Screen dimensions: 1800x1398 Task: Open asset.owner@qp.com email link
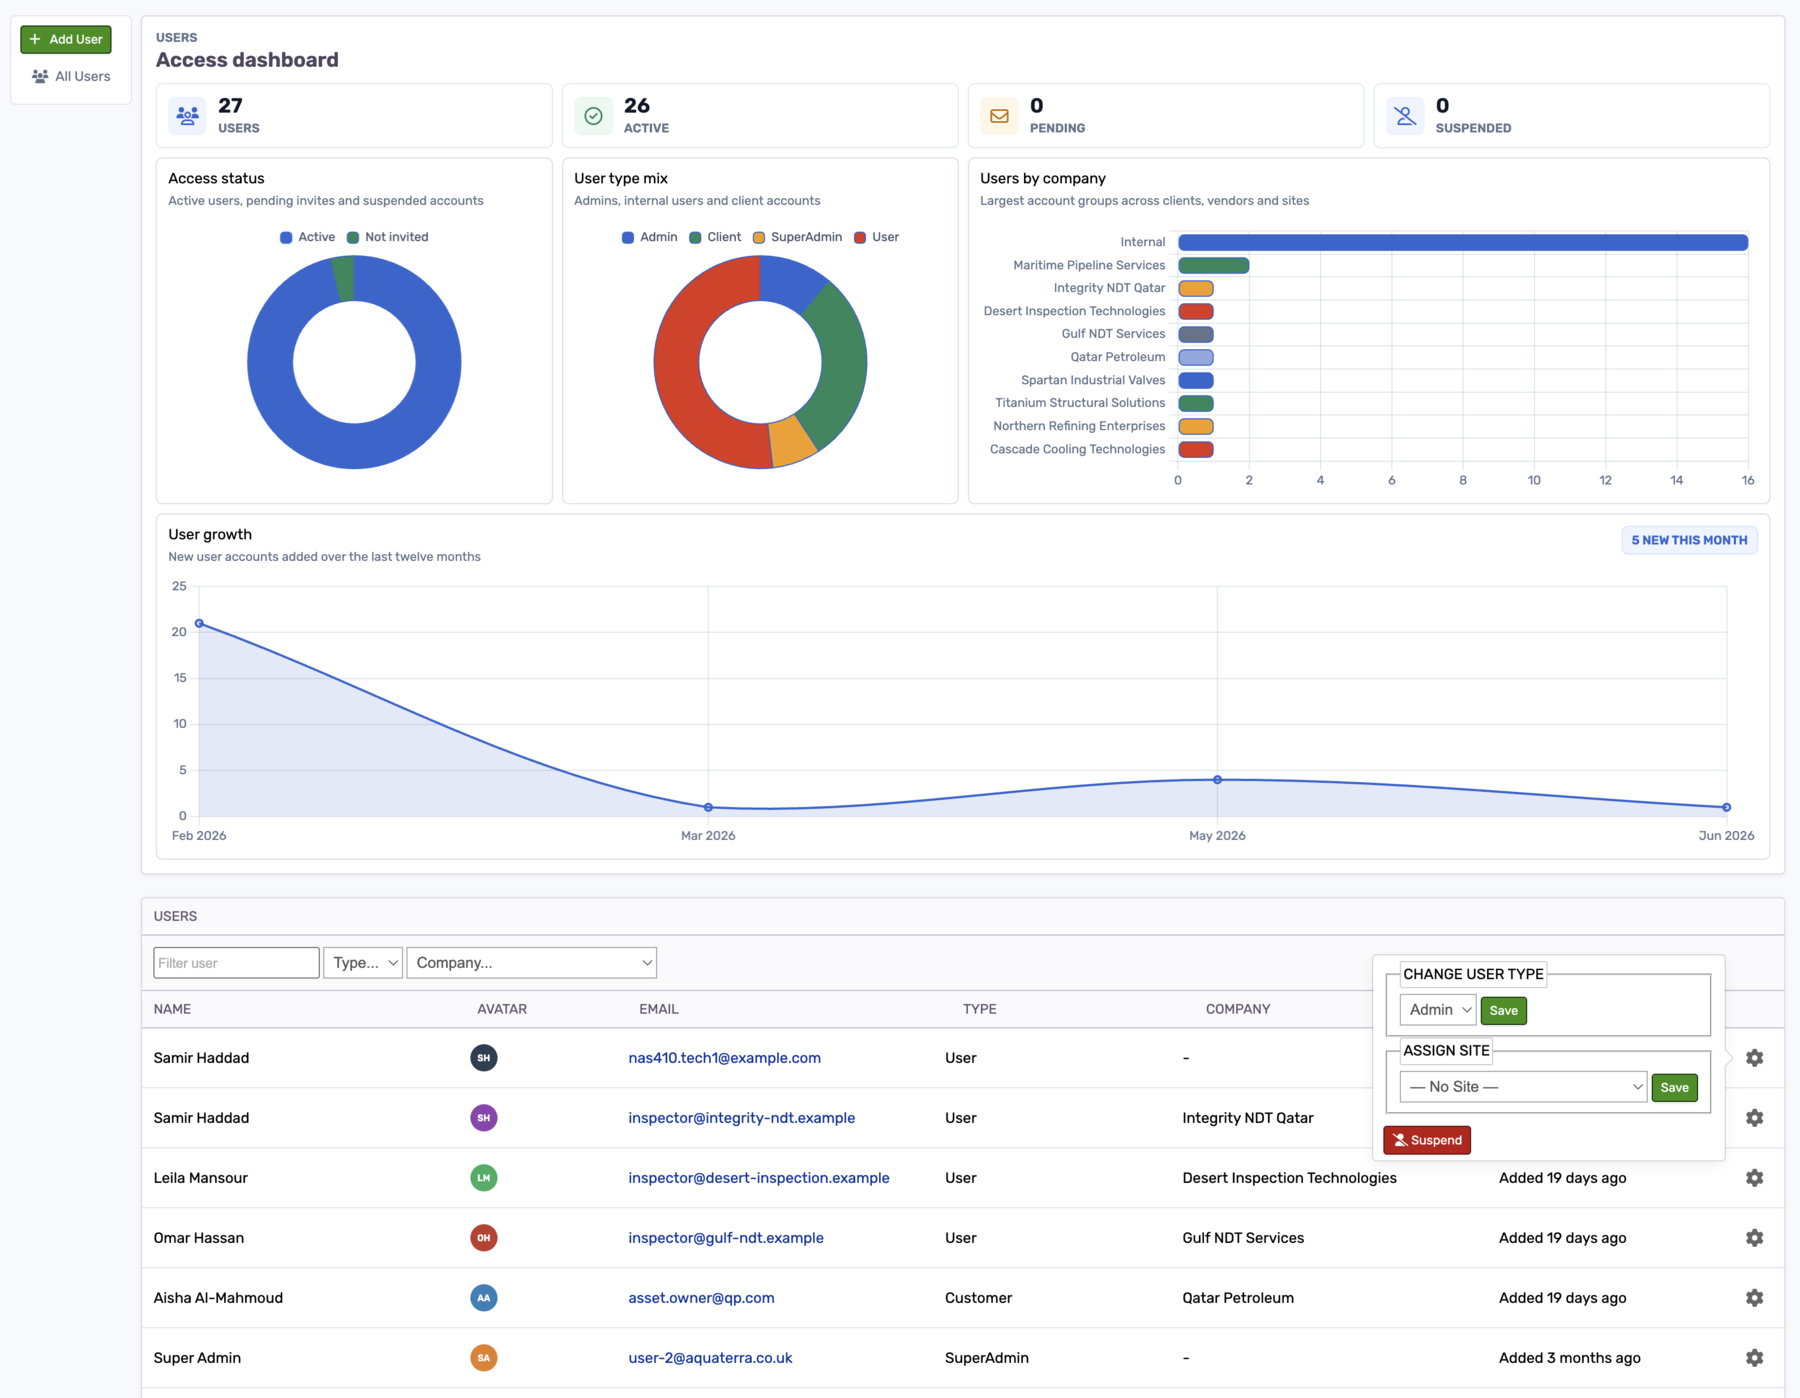[x=701, y=1298]
